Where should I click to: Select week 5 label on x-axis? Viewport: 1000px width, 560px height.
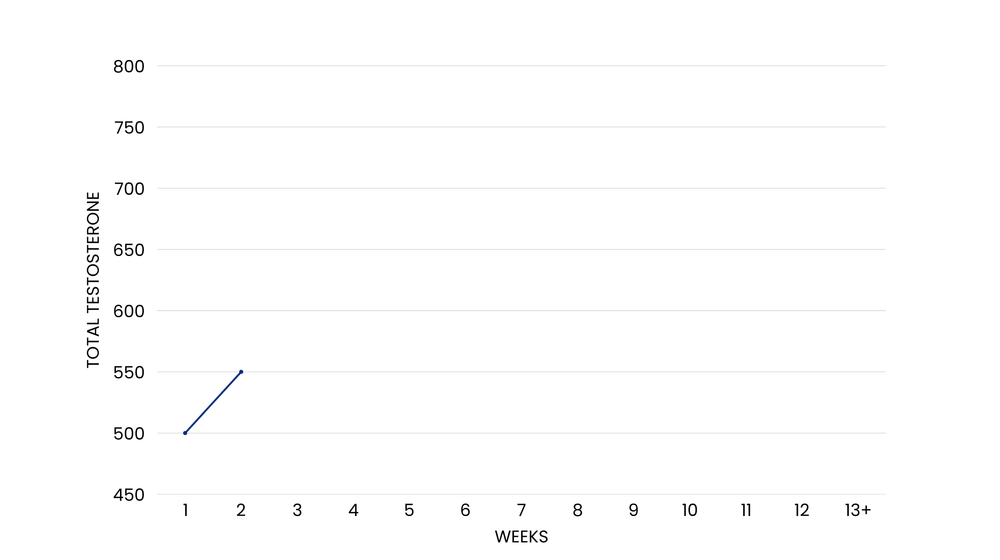tap(409, 510)
